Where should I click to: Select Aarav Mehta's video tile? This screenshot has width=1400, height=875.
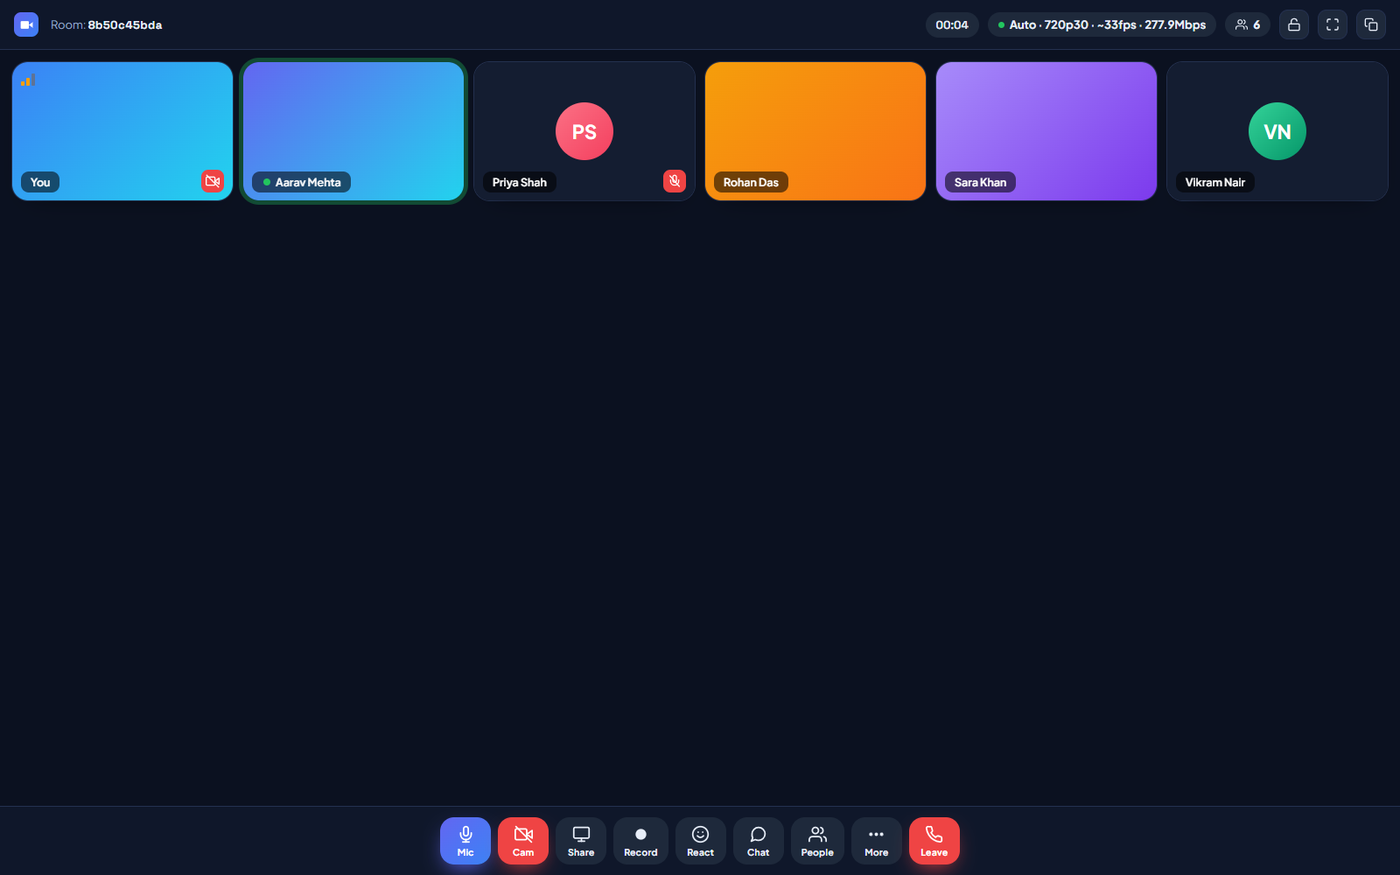[354, 131]
